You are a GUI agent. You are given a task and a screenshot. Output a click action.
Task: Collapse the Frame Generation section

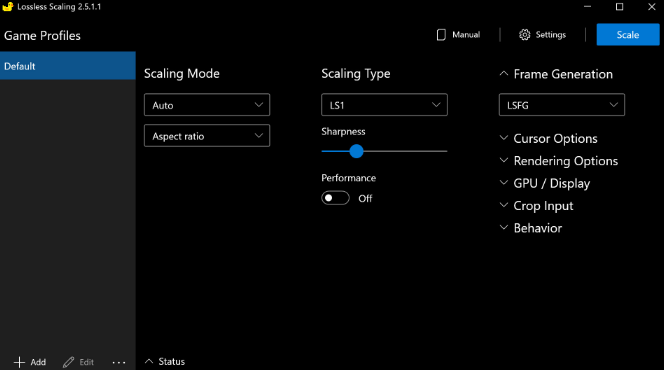tap(556, 74)
